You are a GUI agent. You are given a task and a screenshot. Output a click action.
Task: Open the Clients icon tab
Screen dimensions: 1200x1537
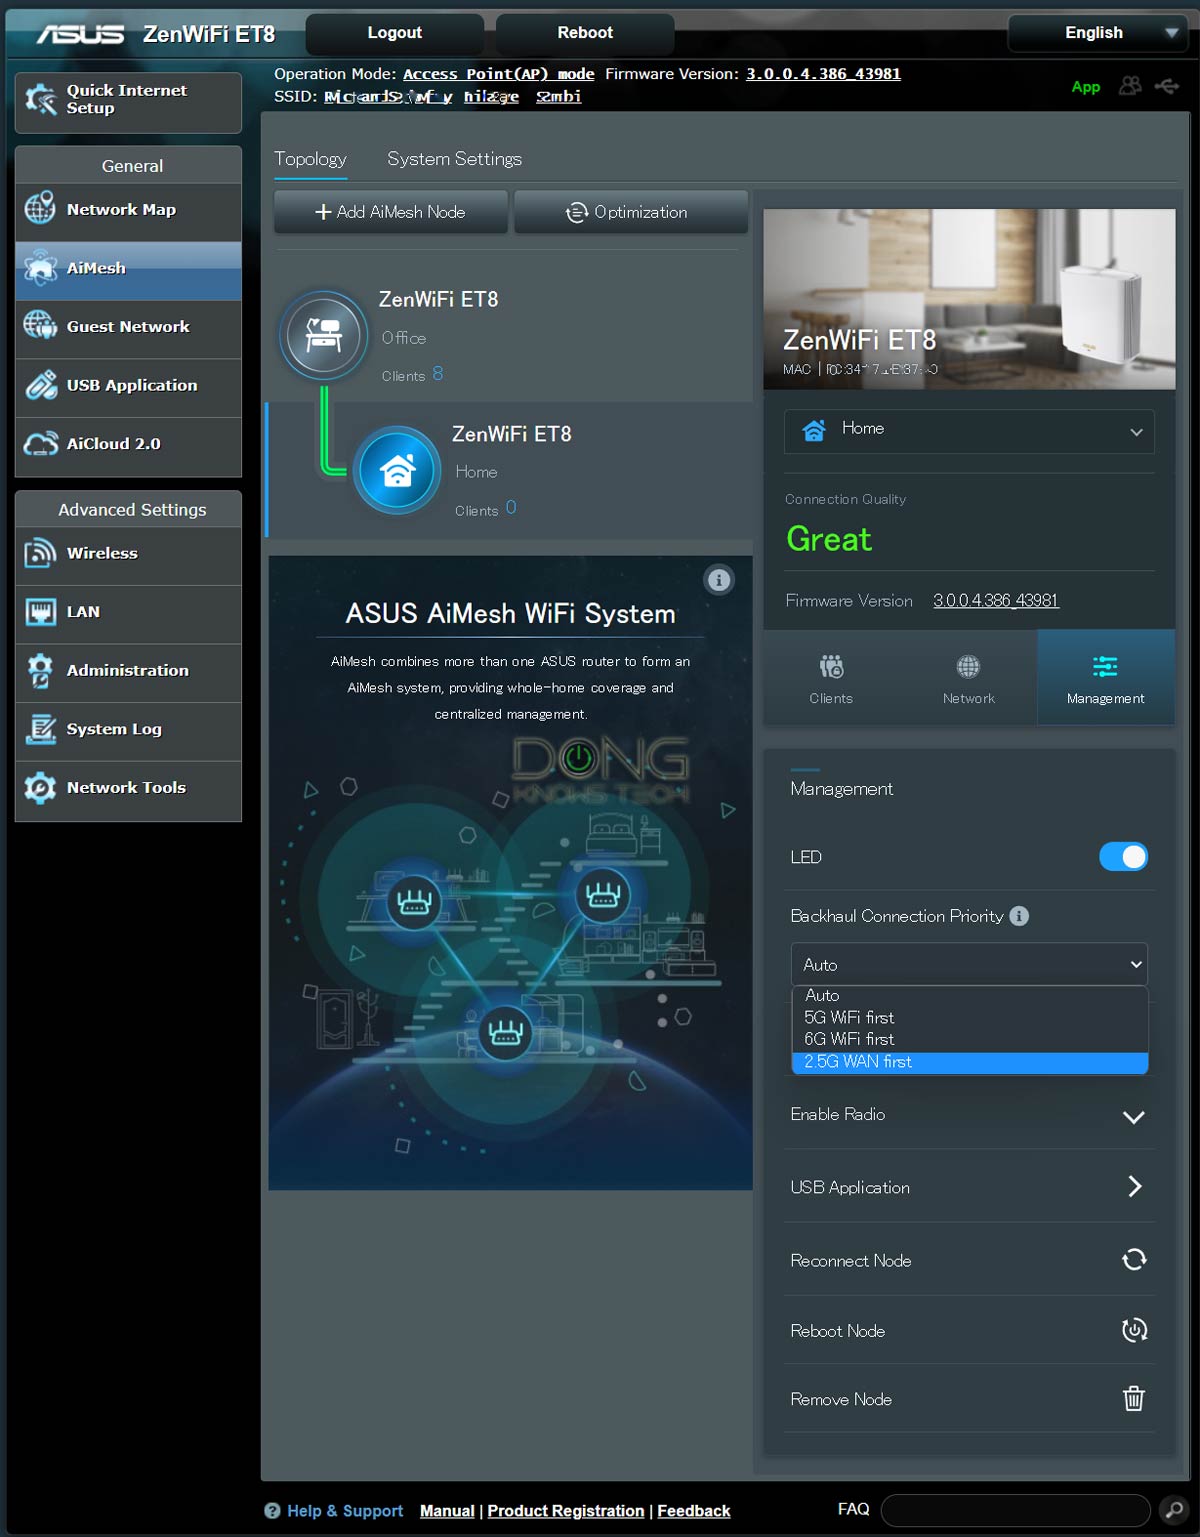pos(831,678)
